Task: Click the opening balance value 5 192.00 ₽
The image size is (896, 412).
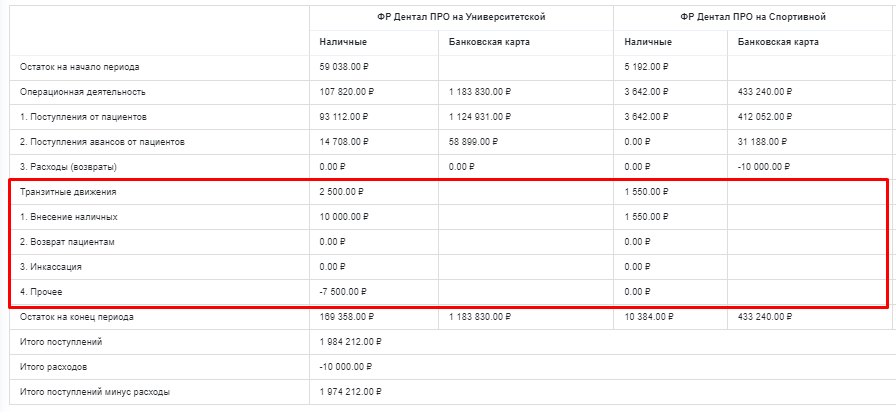Action: click(x=646, y=67)
